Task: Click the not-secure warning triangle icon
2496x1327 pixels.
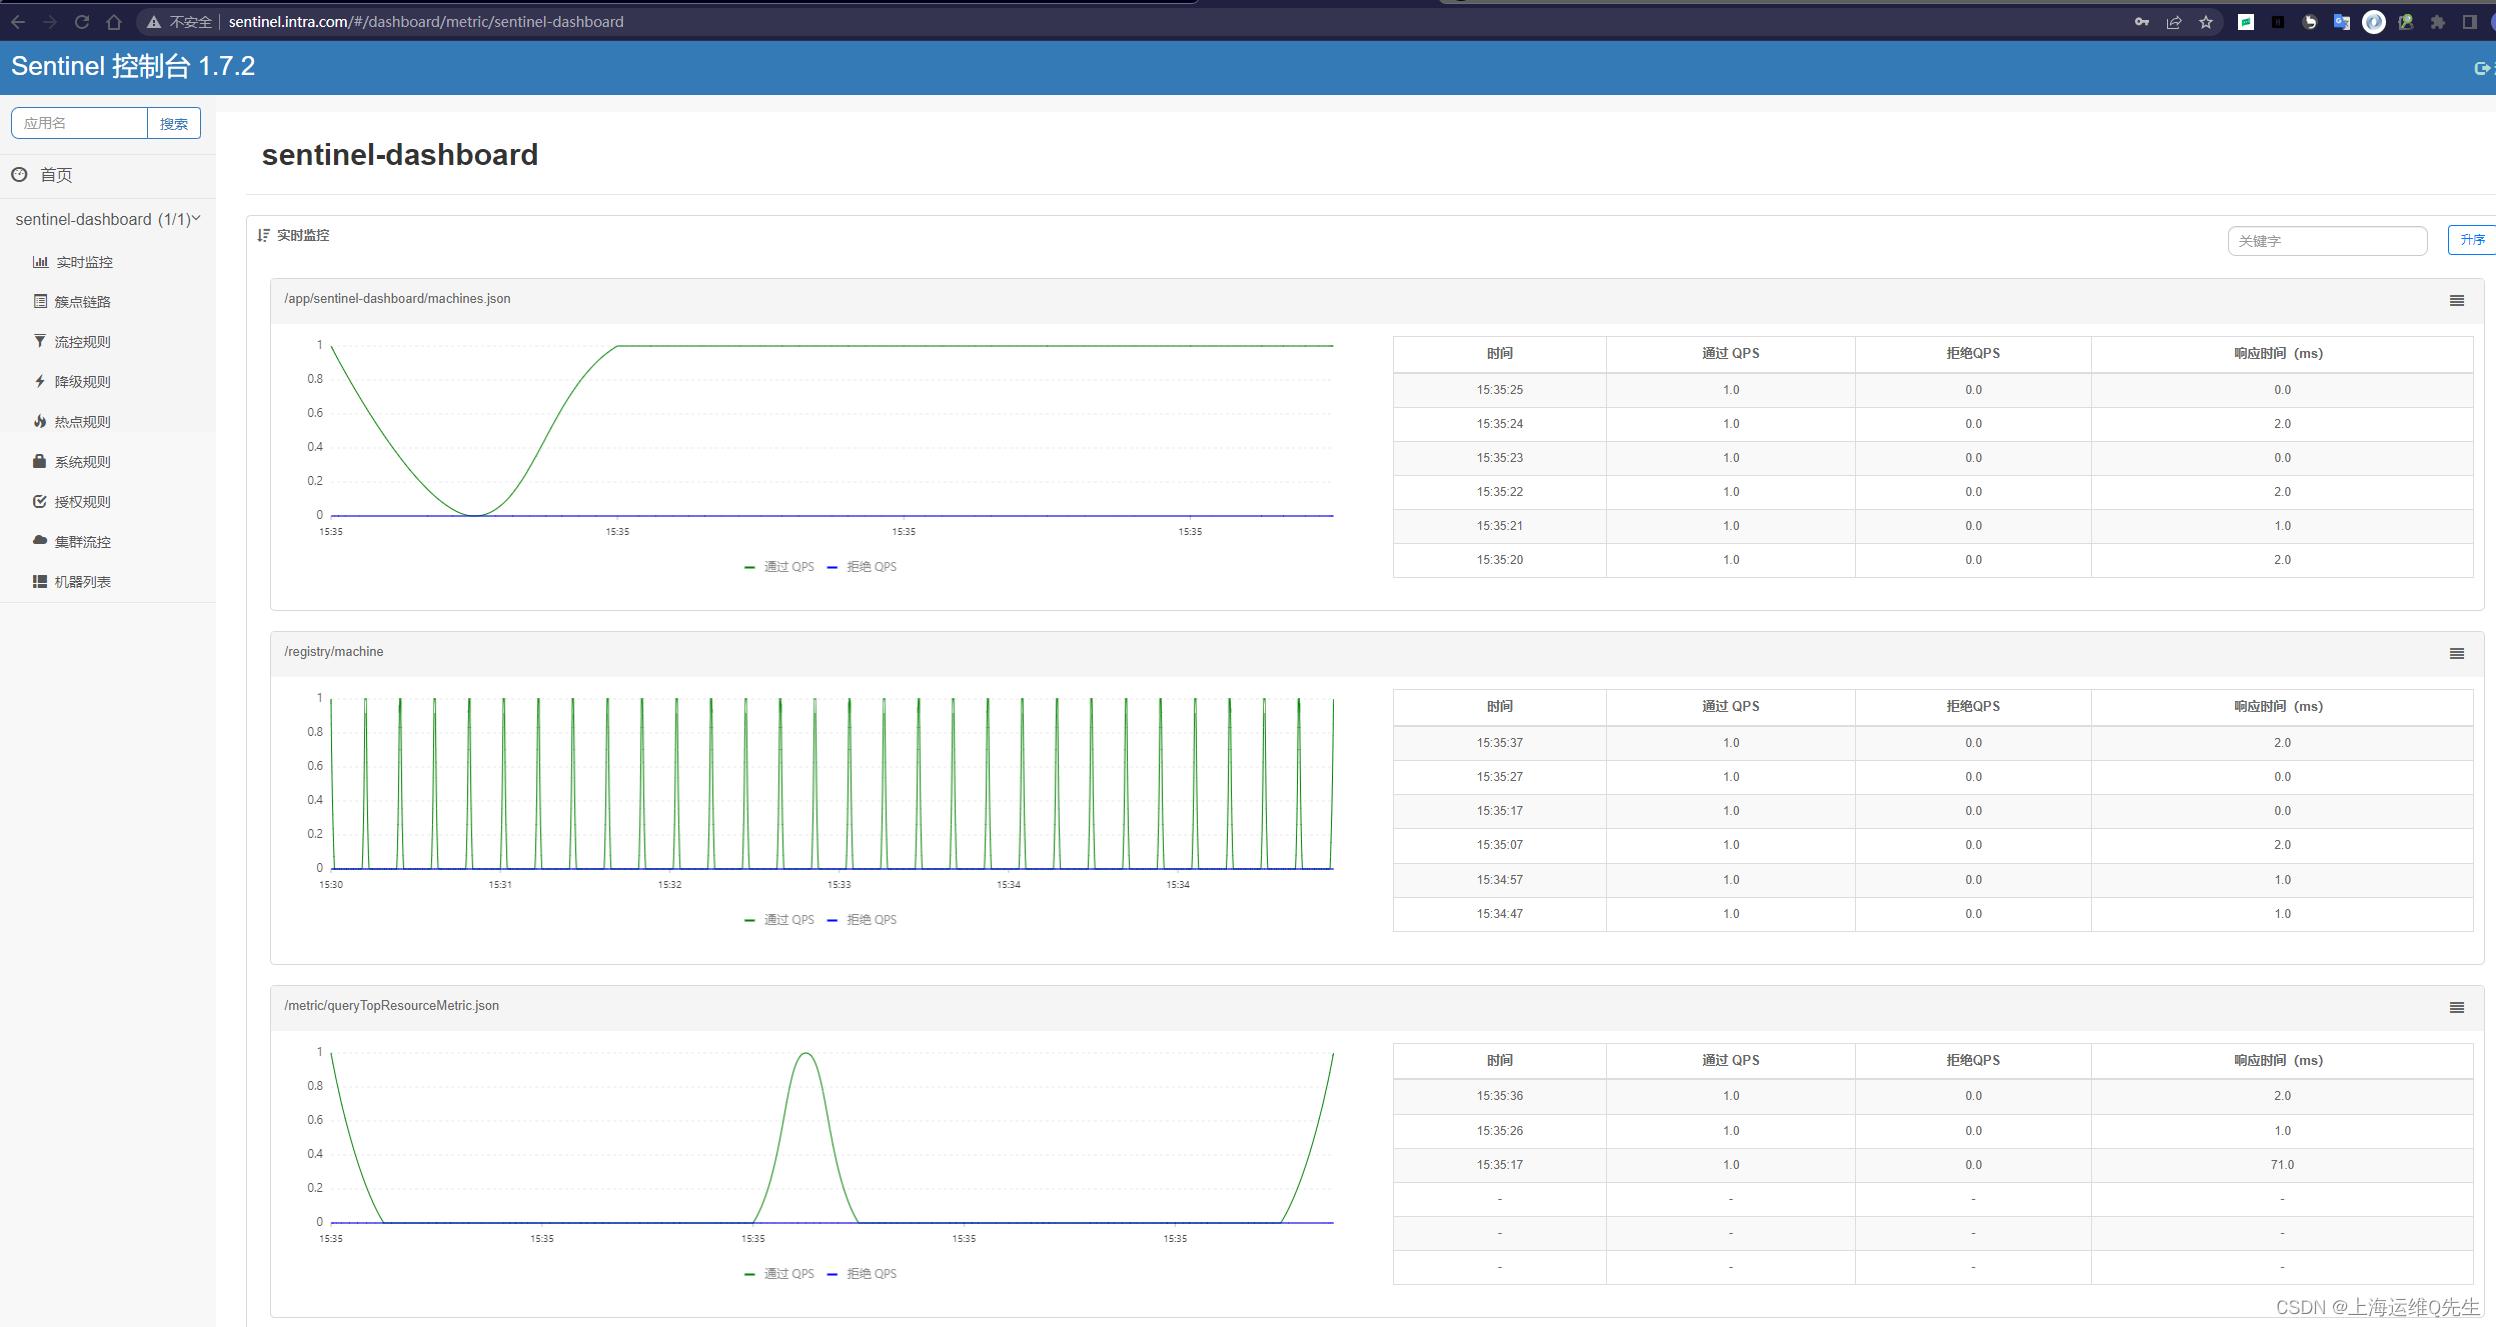Action: 154,22
